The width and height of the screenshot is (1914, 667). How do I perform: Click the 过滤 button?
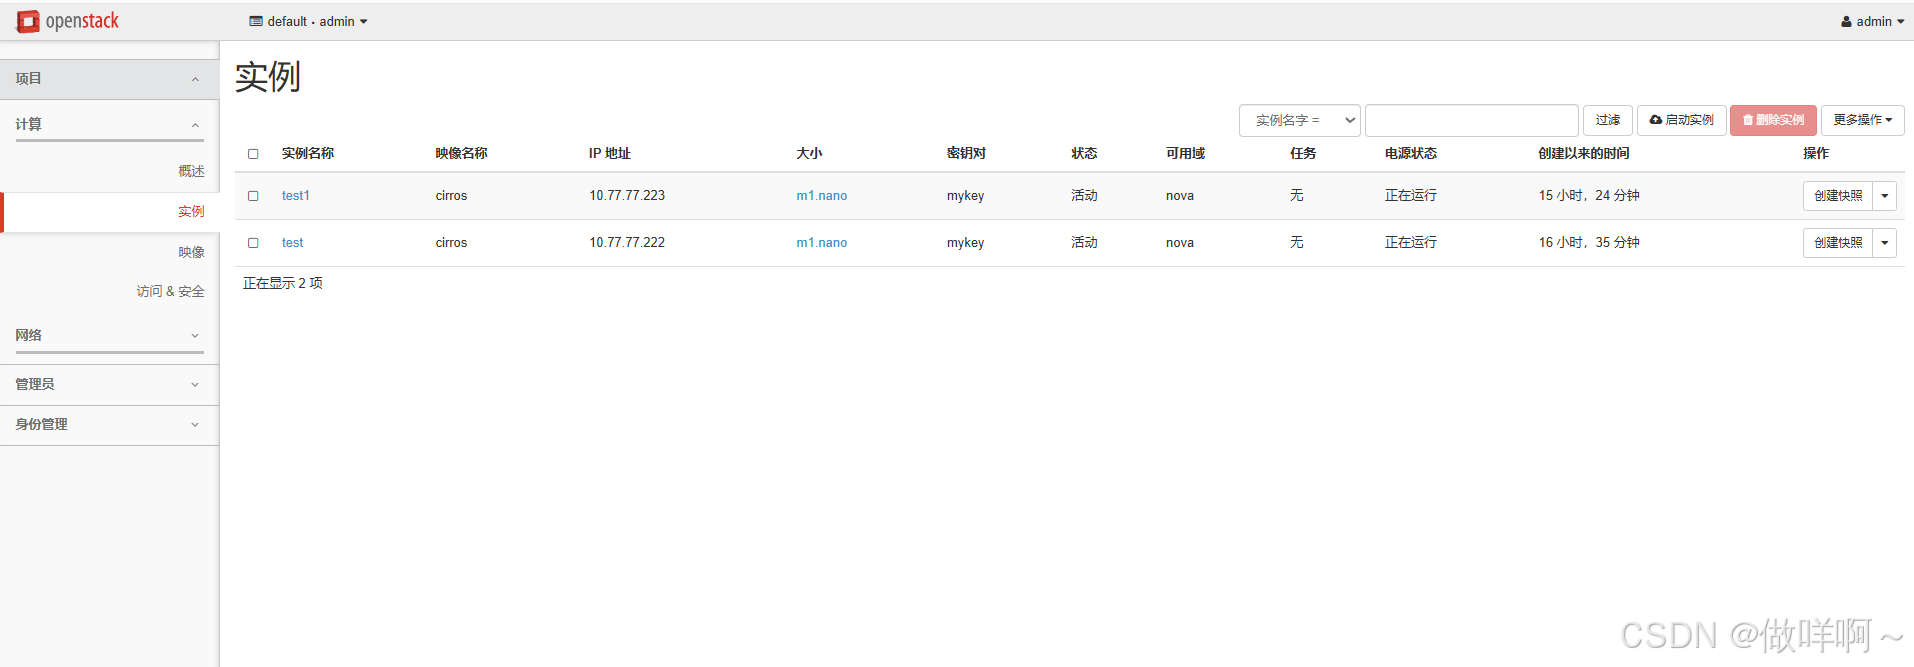click(1607, 120)
